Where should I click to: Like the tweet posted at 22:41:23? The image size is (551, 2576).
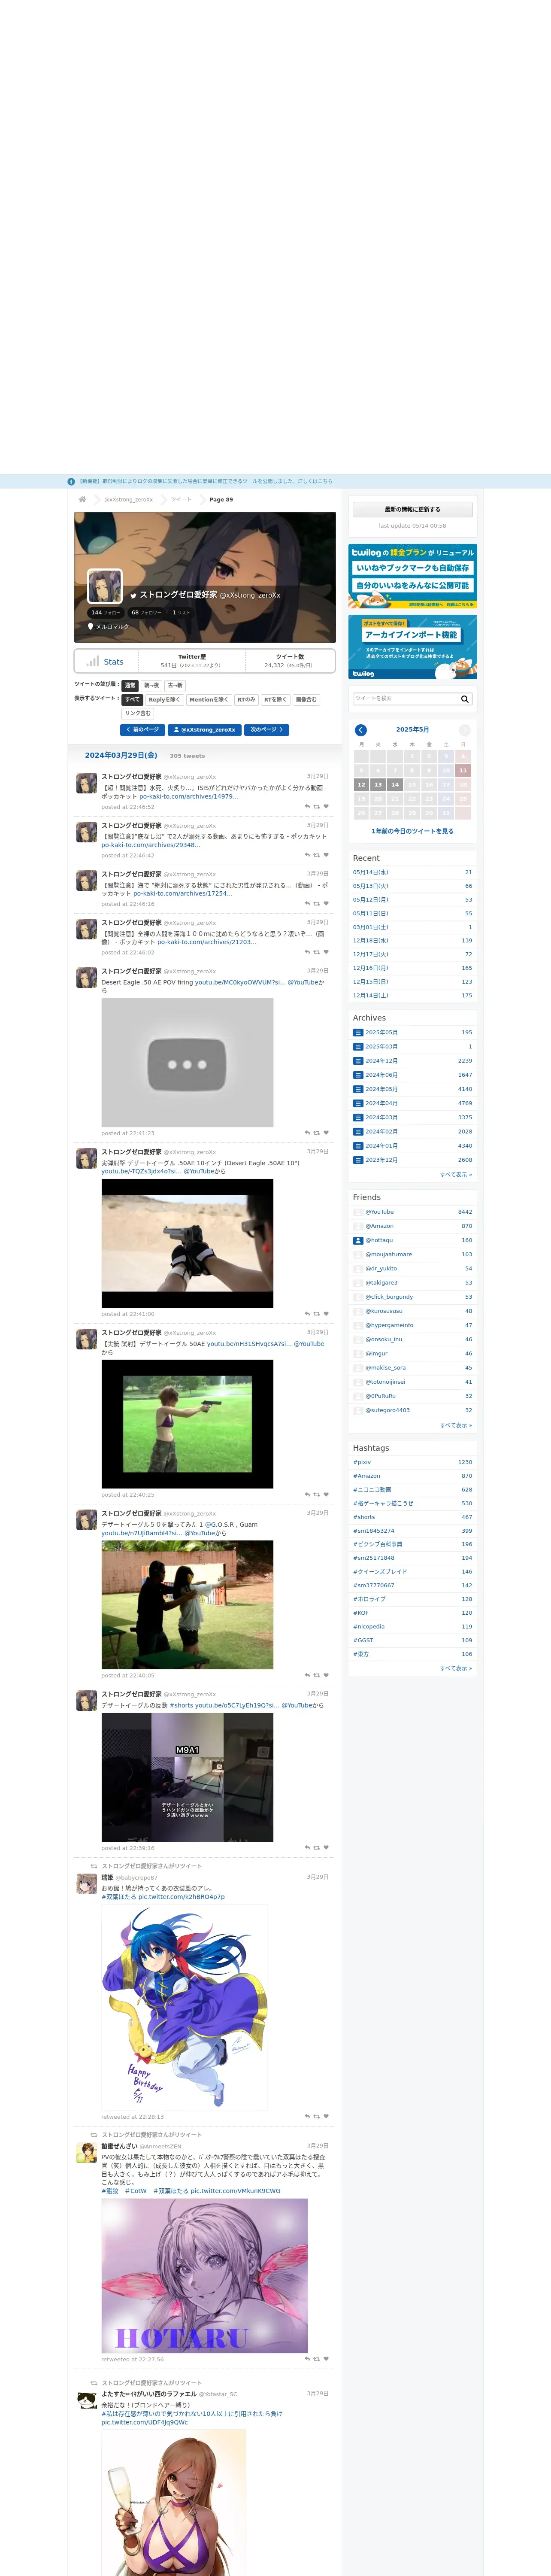click(326, 1133)
